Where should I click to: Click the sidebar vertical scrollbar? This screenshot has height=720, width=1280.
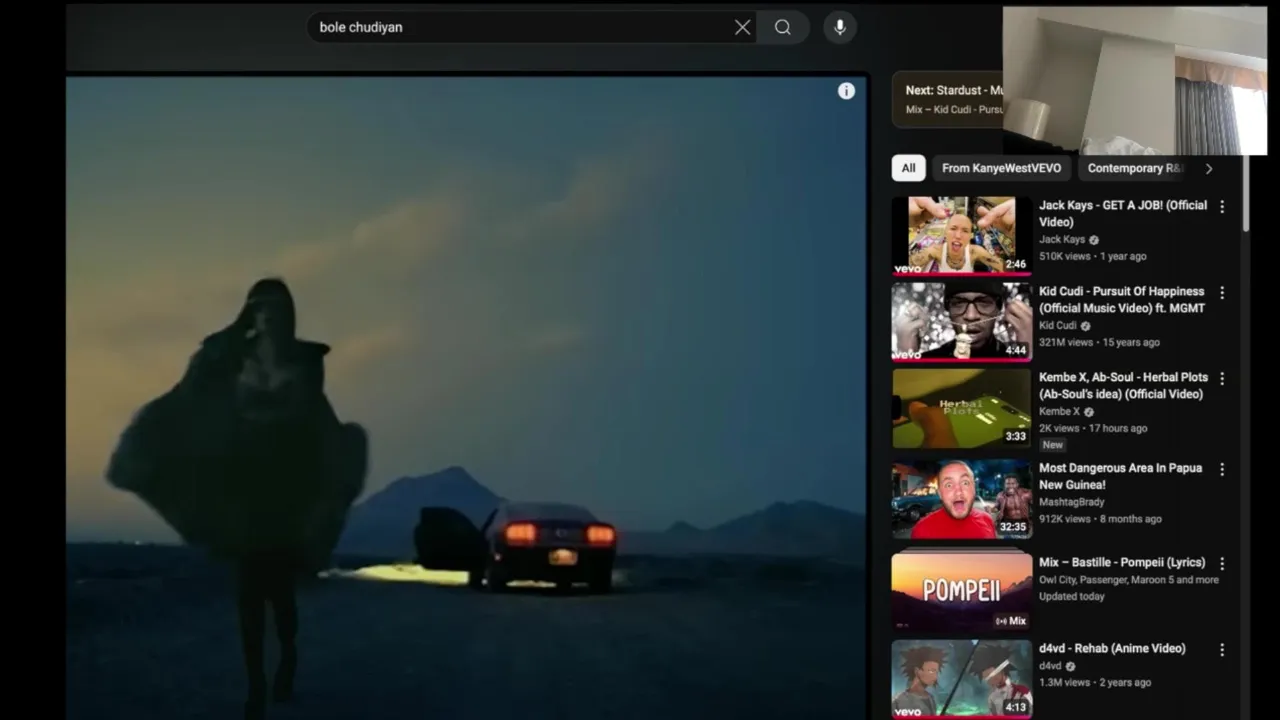tap(1246, 195)
